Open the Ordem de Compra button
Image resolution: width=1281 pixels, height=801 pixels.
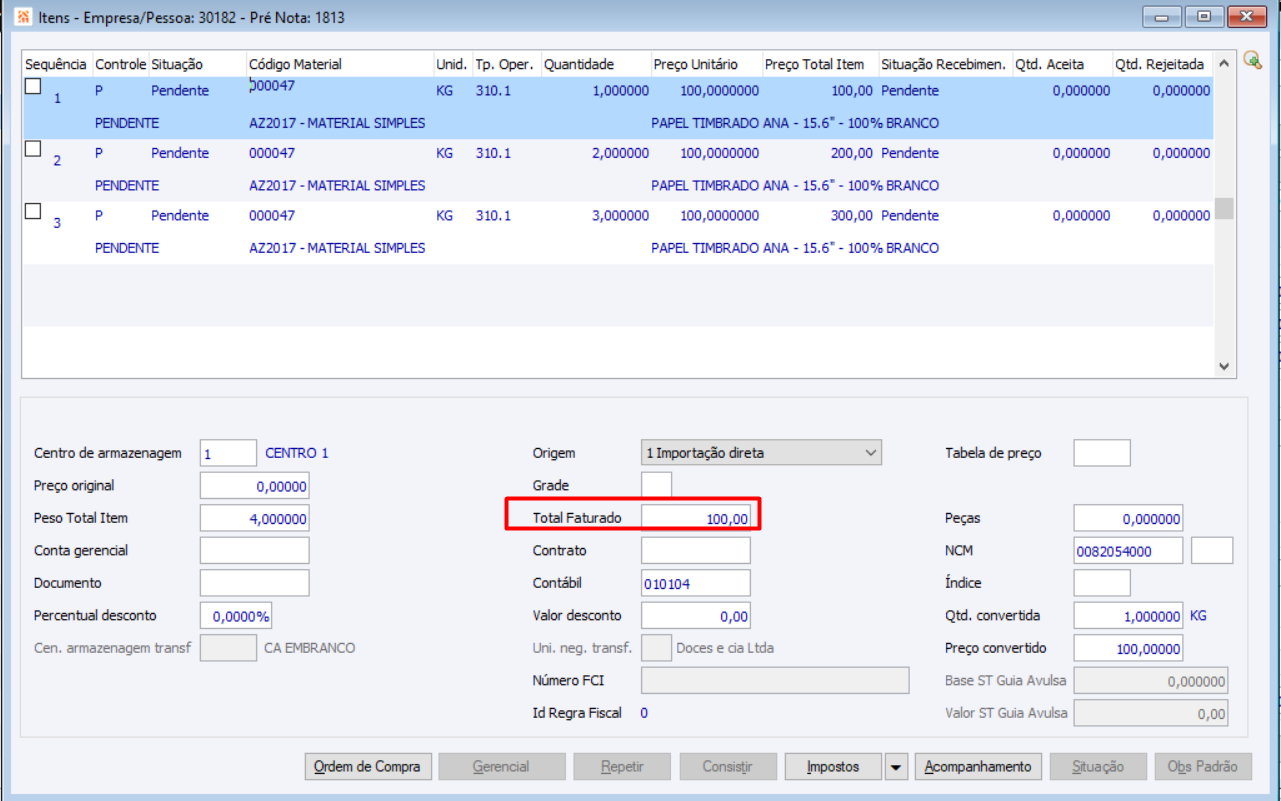pos(368,767)
